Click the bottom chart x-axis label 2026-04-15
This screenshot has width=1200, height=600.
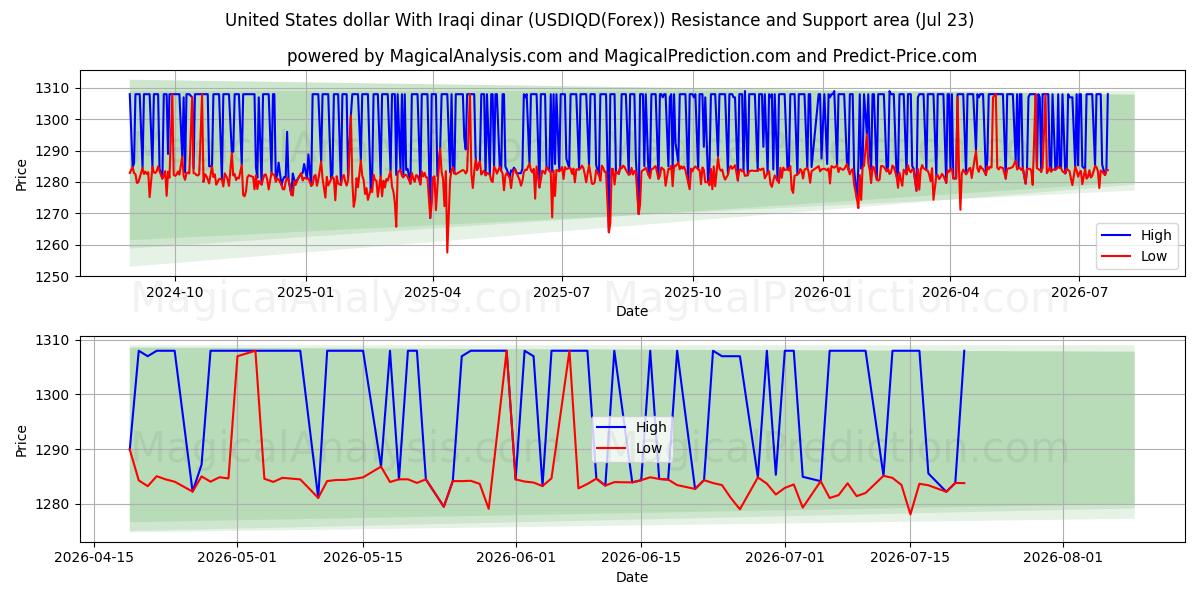coord(94,558)
